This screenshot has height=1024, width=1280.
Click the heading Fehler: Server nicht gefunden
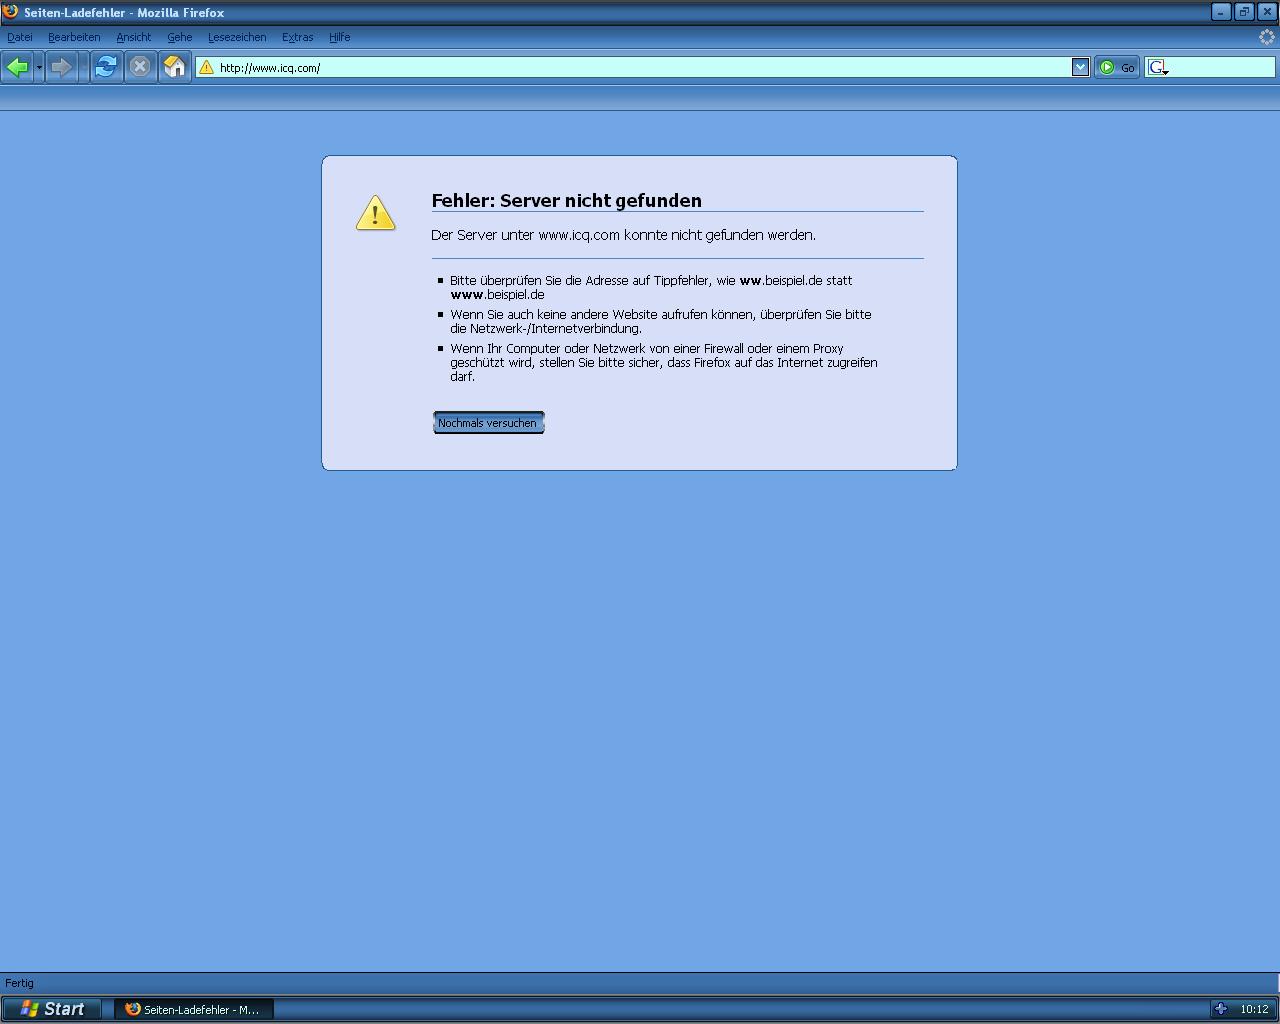point(566,200)
